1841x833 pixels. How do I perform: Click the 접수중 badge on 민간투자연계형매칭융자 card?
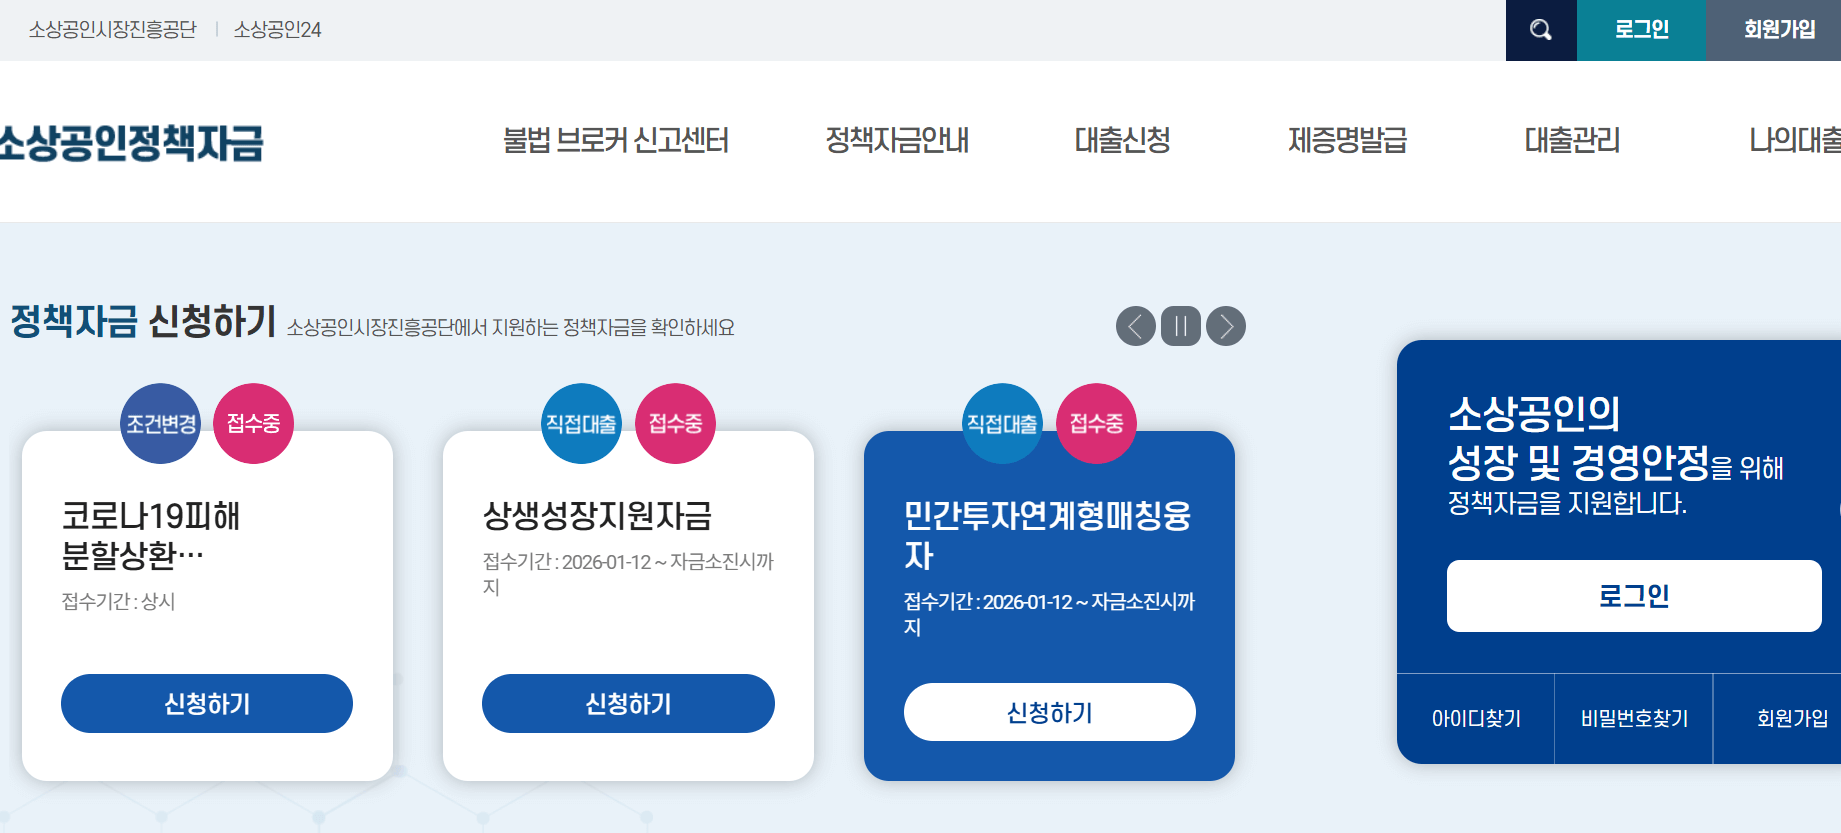click(x=1096, y=423)
